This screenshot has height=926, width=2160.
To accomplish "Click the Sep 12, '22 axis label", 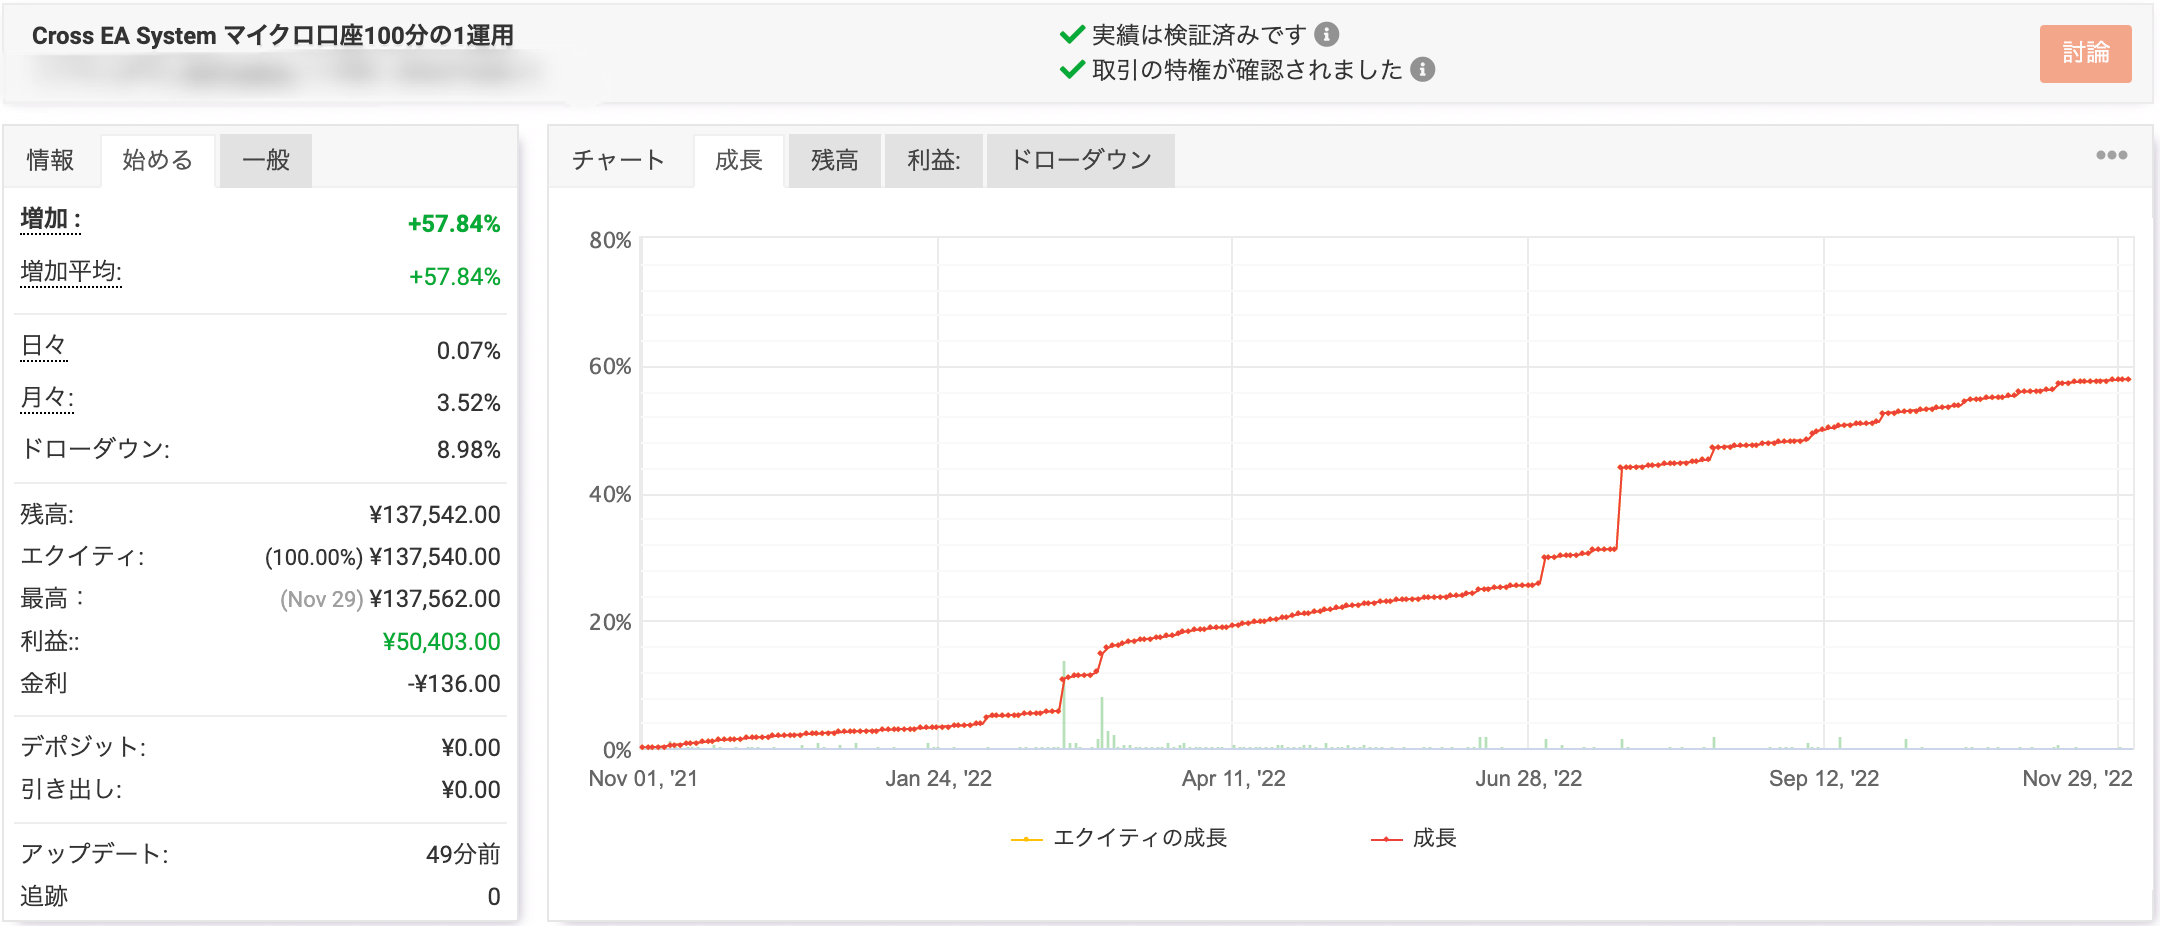I will (x=1824, y=779).
